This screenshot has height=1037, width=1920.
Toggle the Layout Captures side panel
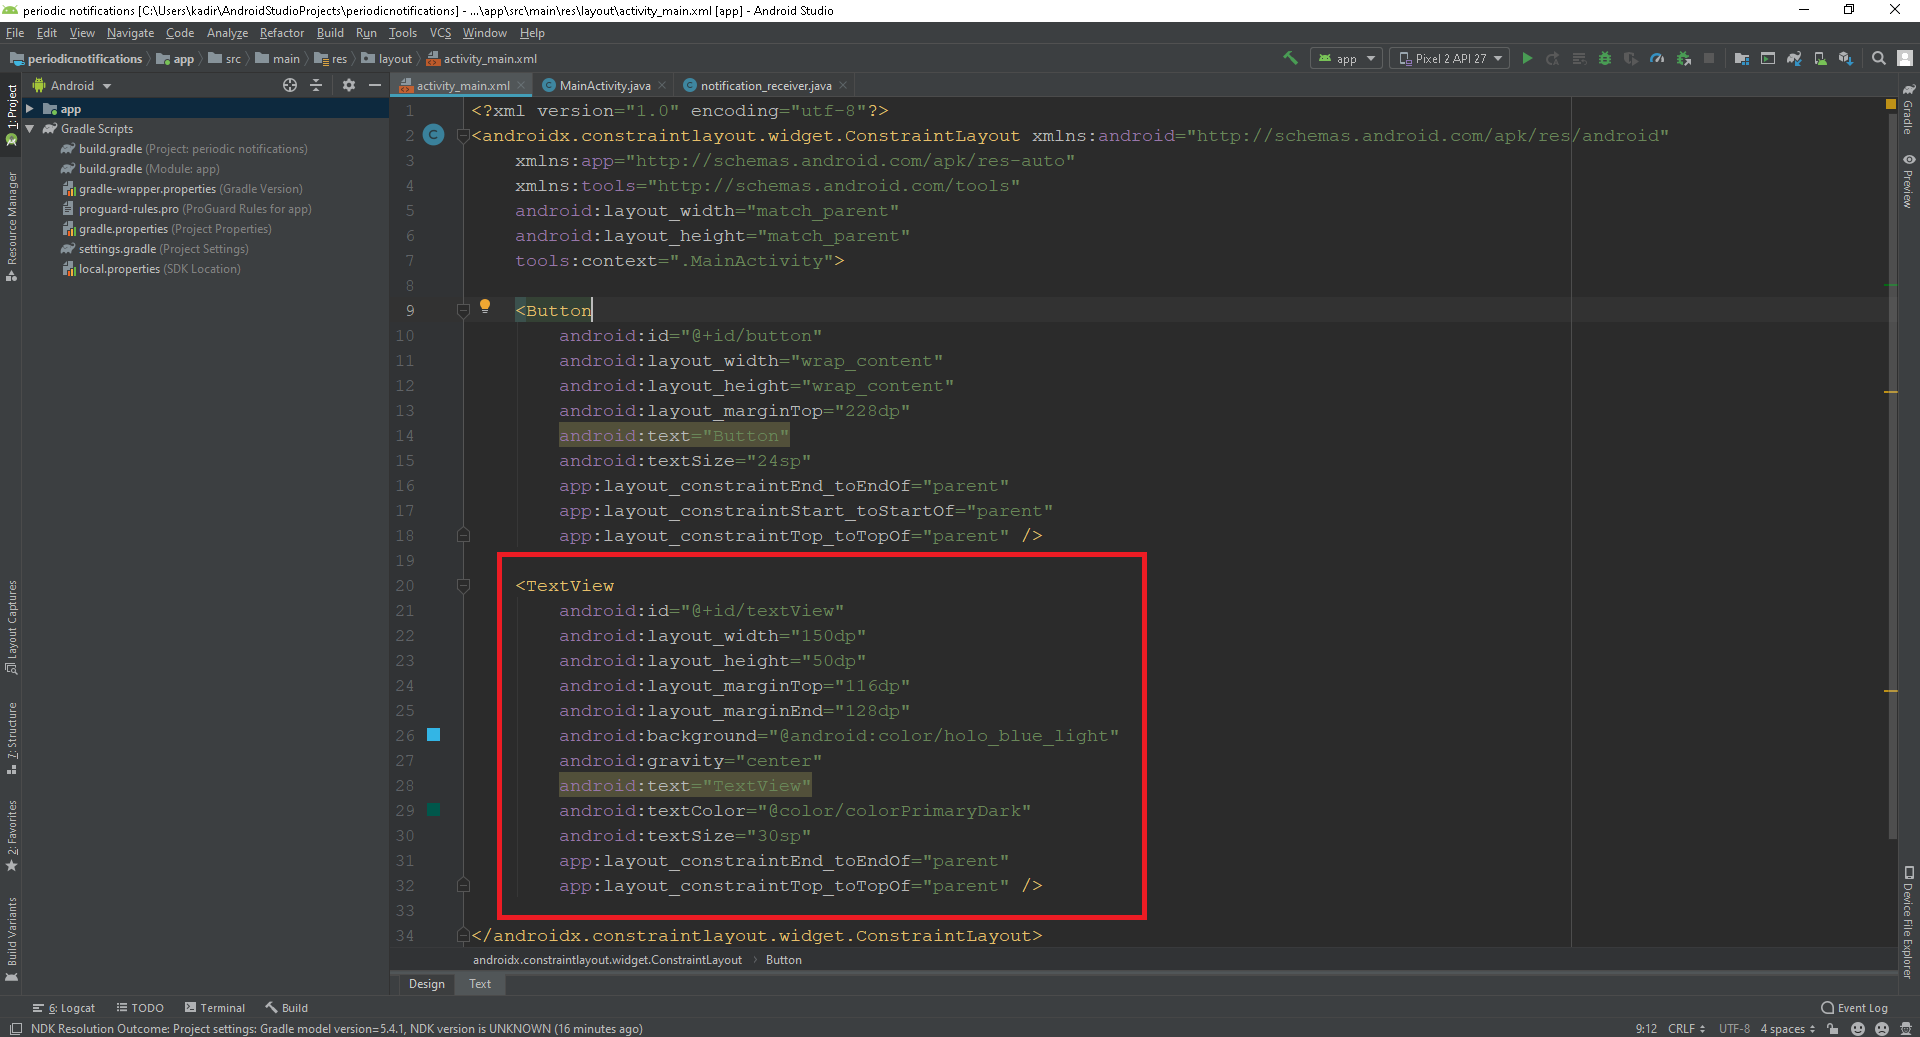(x=12, y=627)
